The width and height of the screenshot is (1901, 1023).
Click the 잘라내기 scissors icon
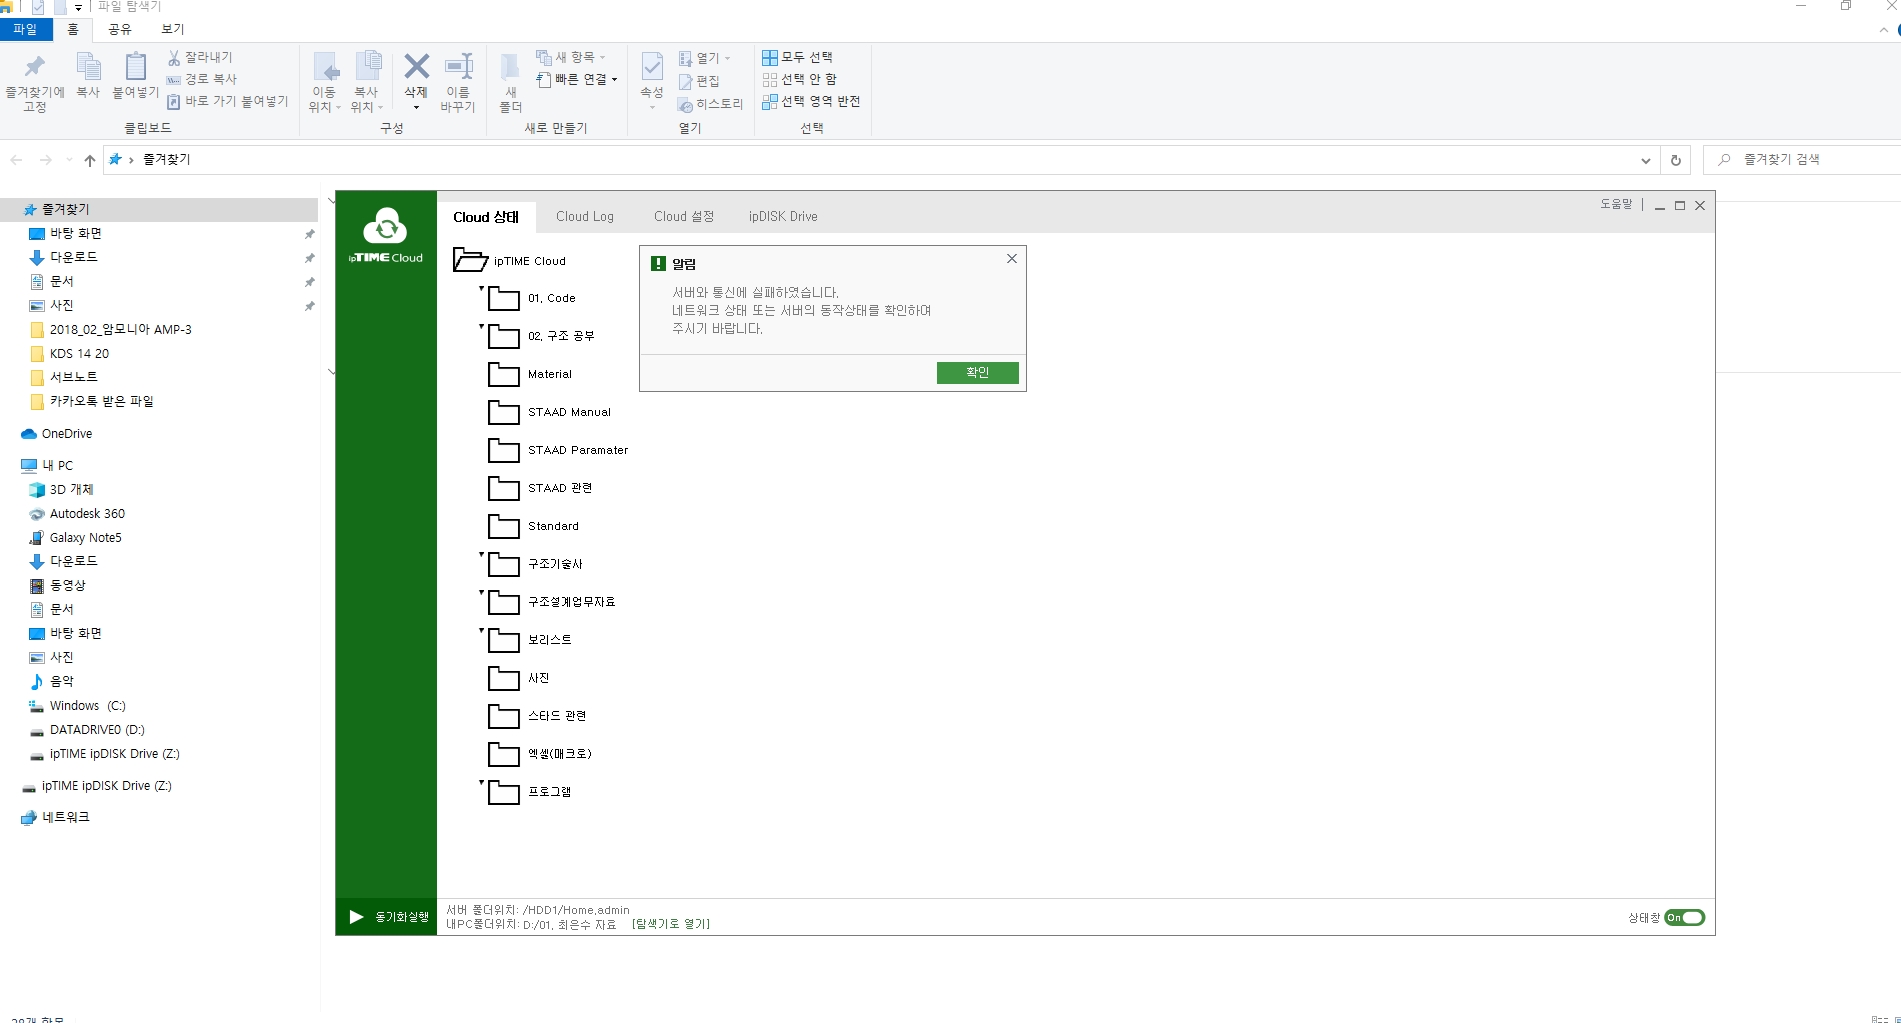click(174, 58)
